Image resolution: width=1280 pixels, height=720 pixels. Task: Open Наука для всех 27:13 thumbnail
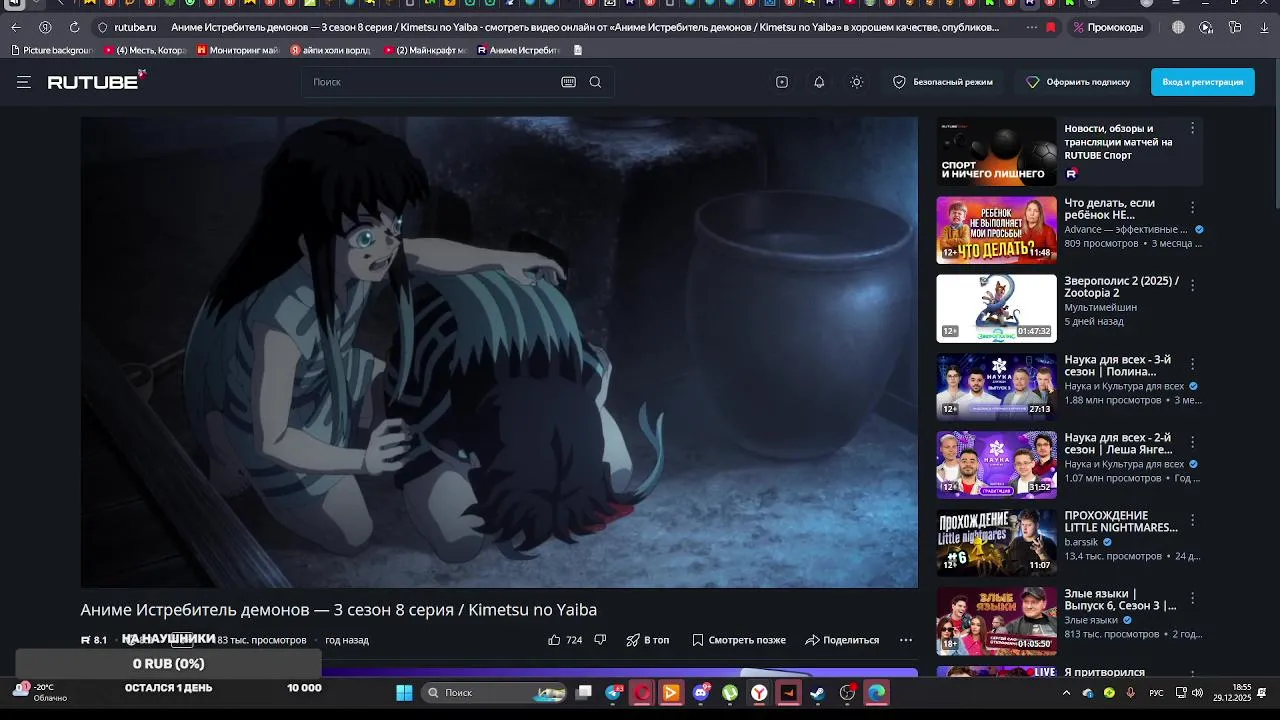pyautogui.click(x=996, y=386)
